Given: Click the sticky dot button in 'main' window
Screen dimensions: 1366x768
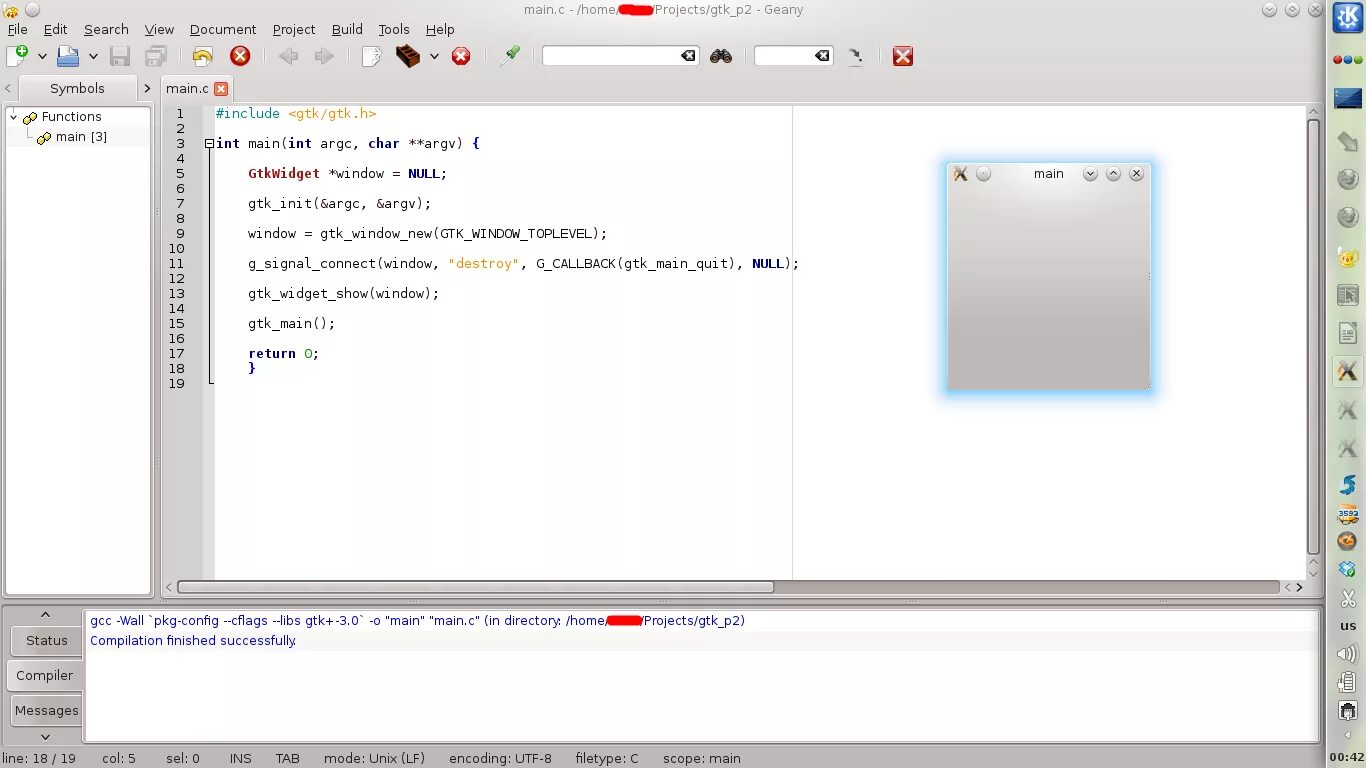Looking at the screenshot, I should click(x=983, y=173).
